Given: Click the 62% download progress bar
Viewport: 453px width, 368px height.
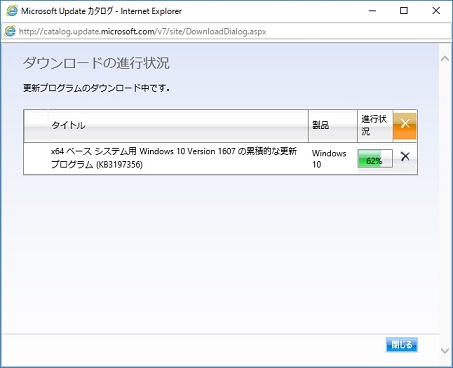Looking at the screenshot, I should (x=375, y=159).
